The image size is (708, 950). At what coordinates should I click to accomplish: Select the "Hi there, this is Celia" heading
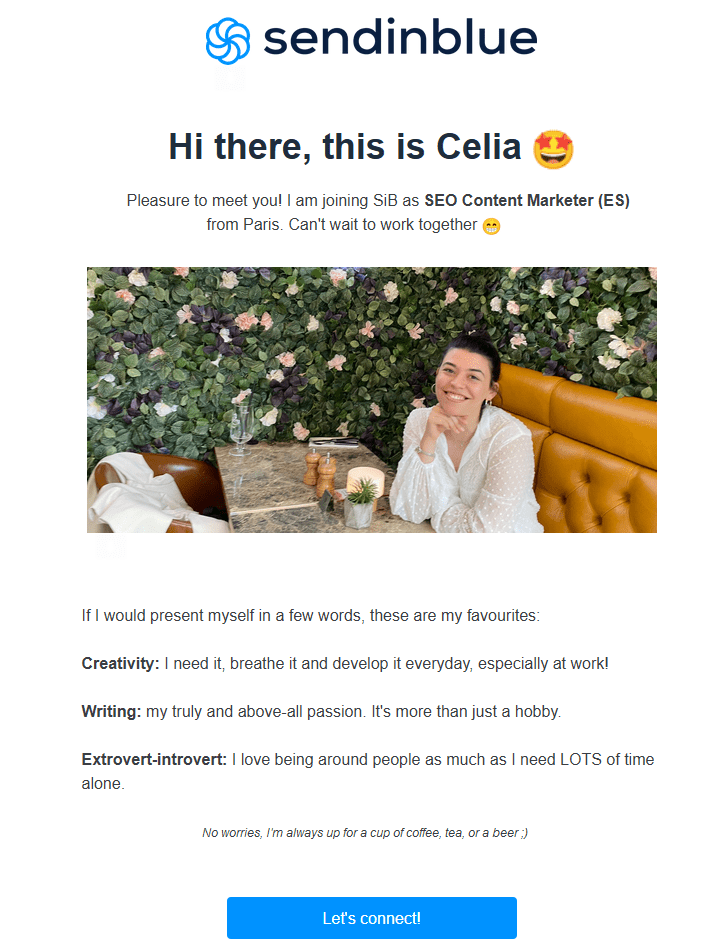[x=345, y=147]
